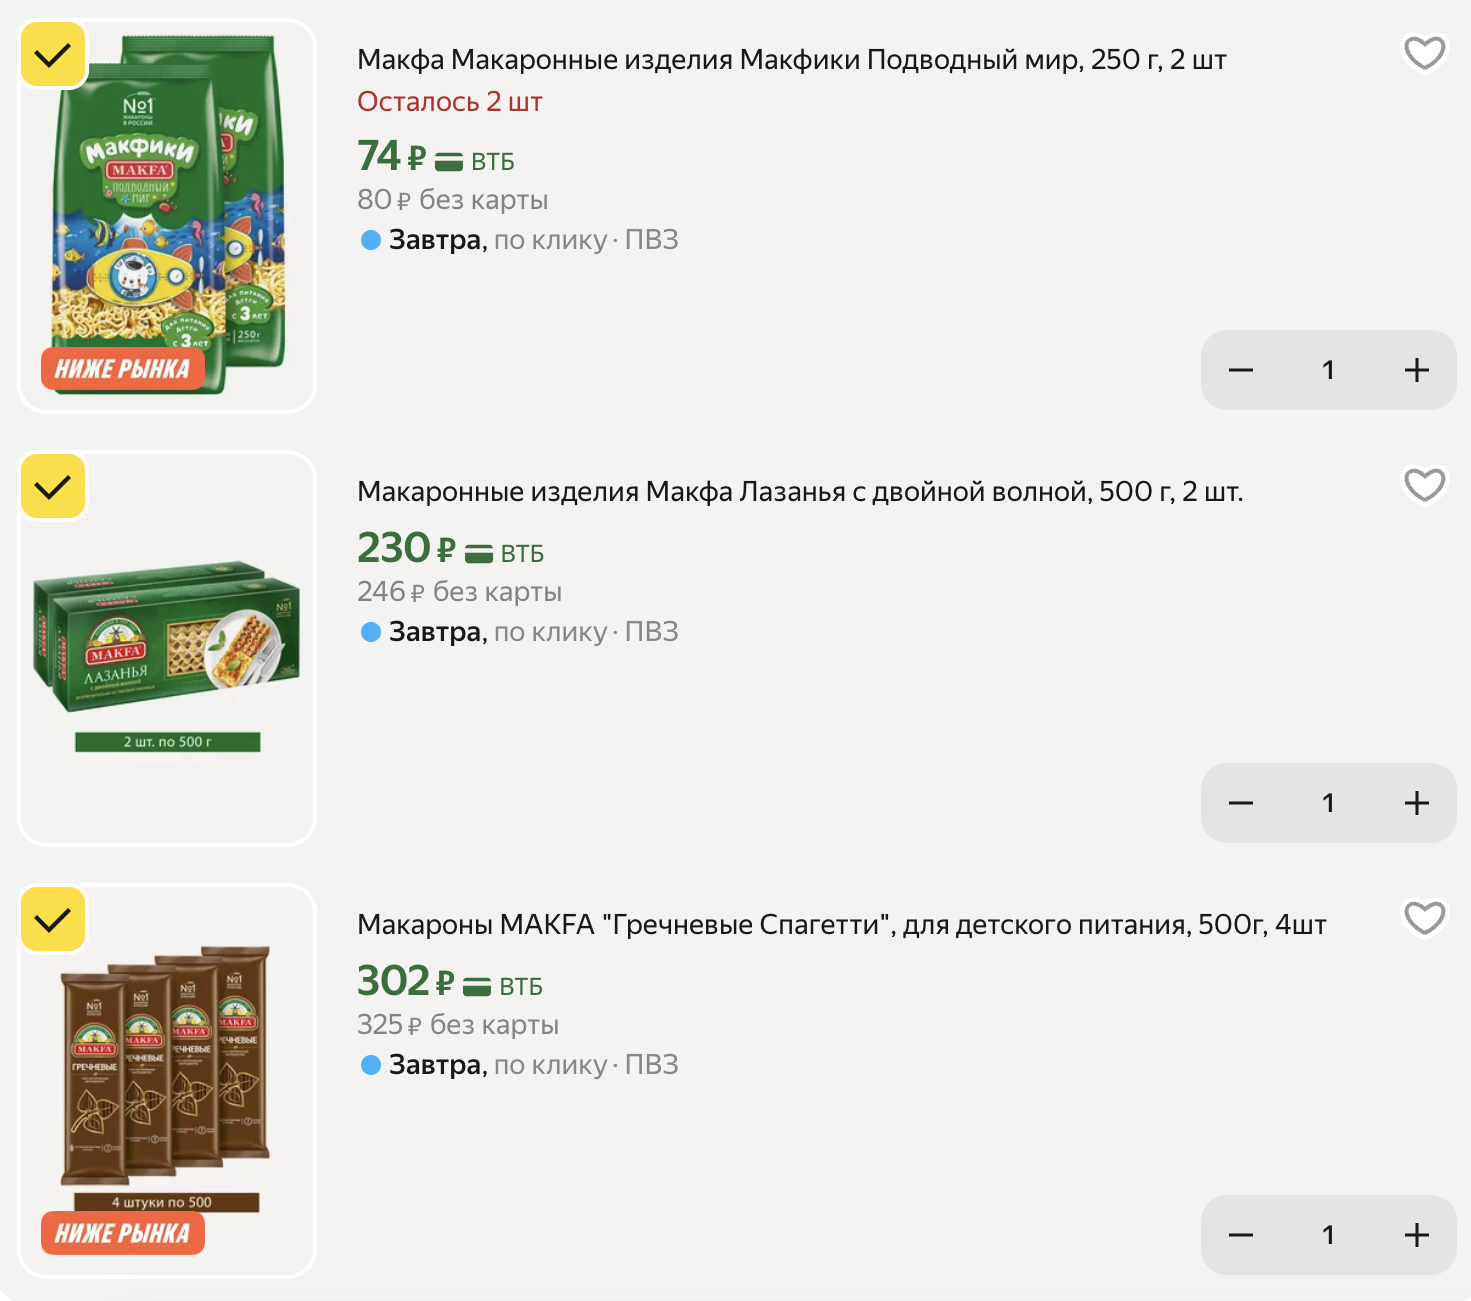Uncheck the Макфики Подводный мир item

pos(53,54)
